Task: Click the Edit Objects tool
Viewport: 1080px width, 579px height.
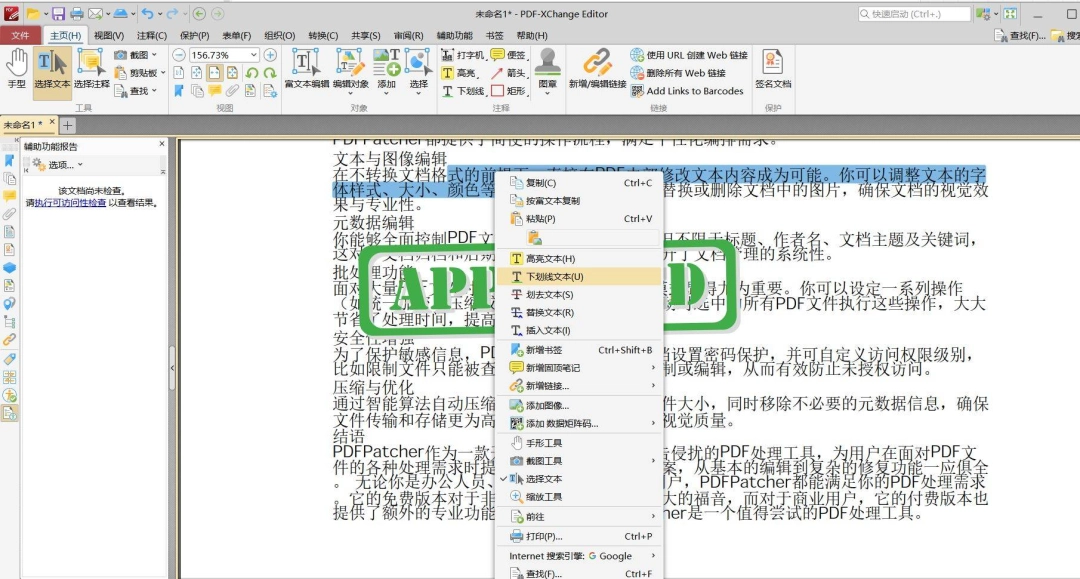Action: [351, 69]
